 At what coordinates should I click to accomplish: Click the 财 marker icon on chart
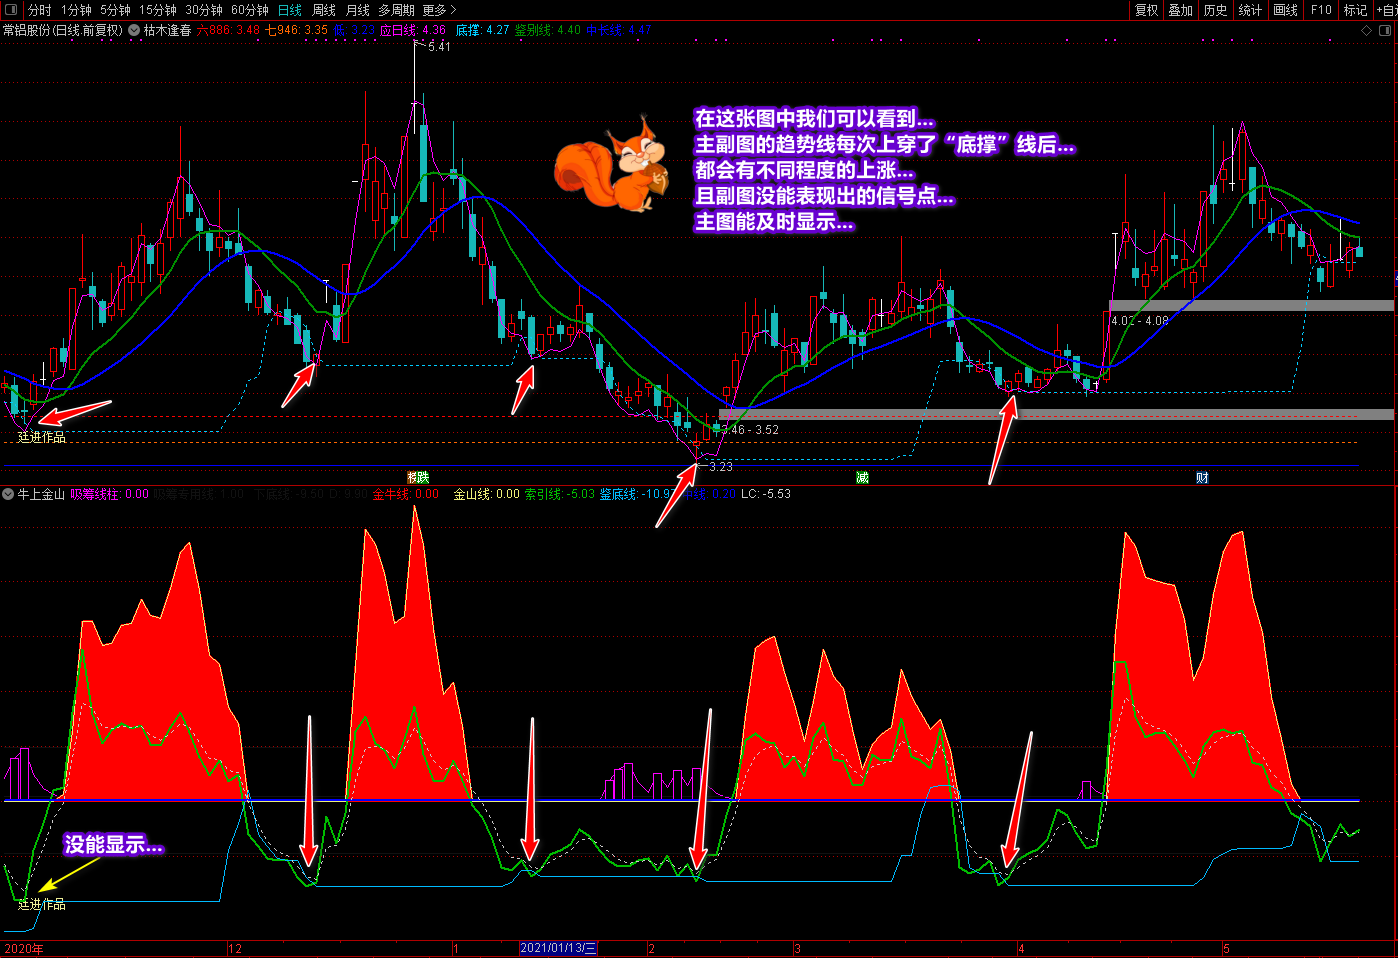point(1202,478)
